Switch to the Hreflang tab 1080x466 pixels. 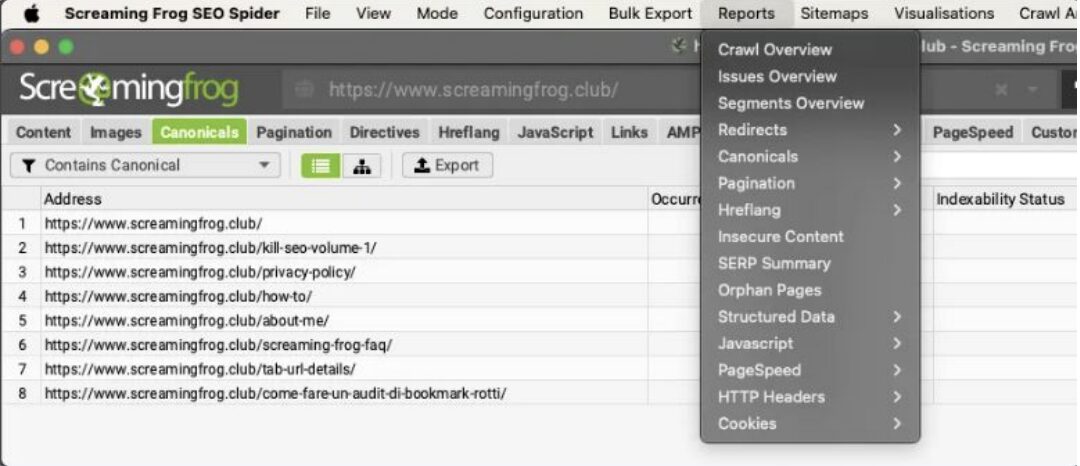click(468, 132)
